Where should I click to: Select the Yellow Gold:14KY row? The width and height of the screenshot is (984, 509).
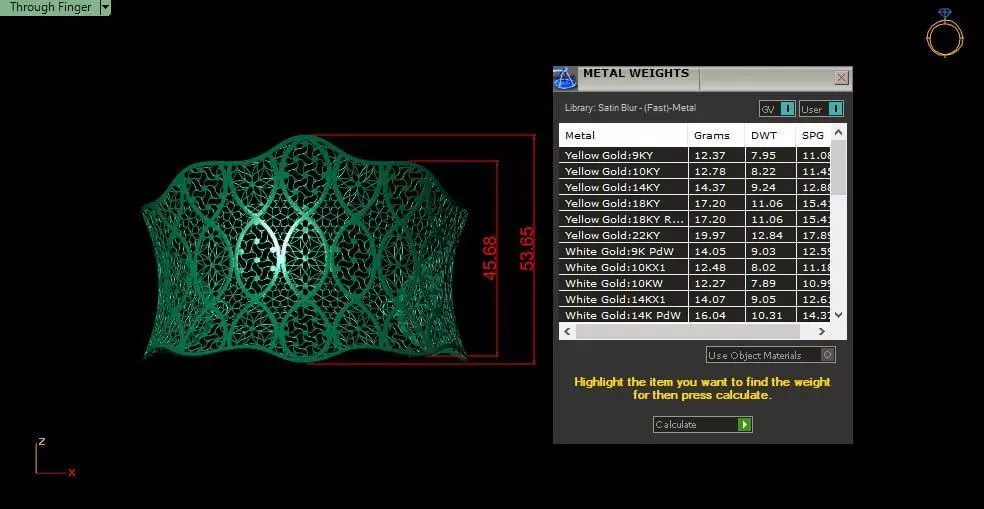[x=695, y=187]
